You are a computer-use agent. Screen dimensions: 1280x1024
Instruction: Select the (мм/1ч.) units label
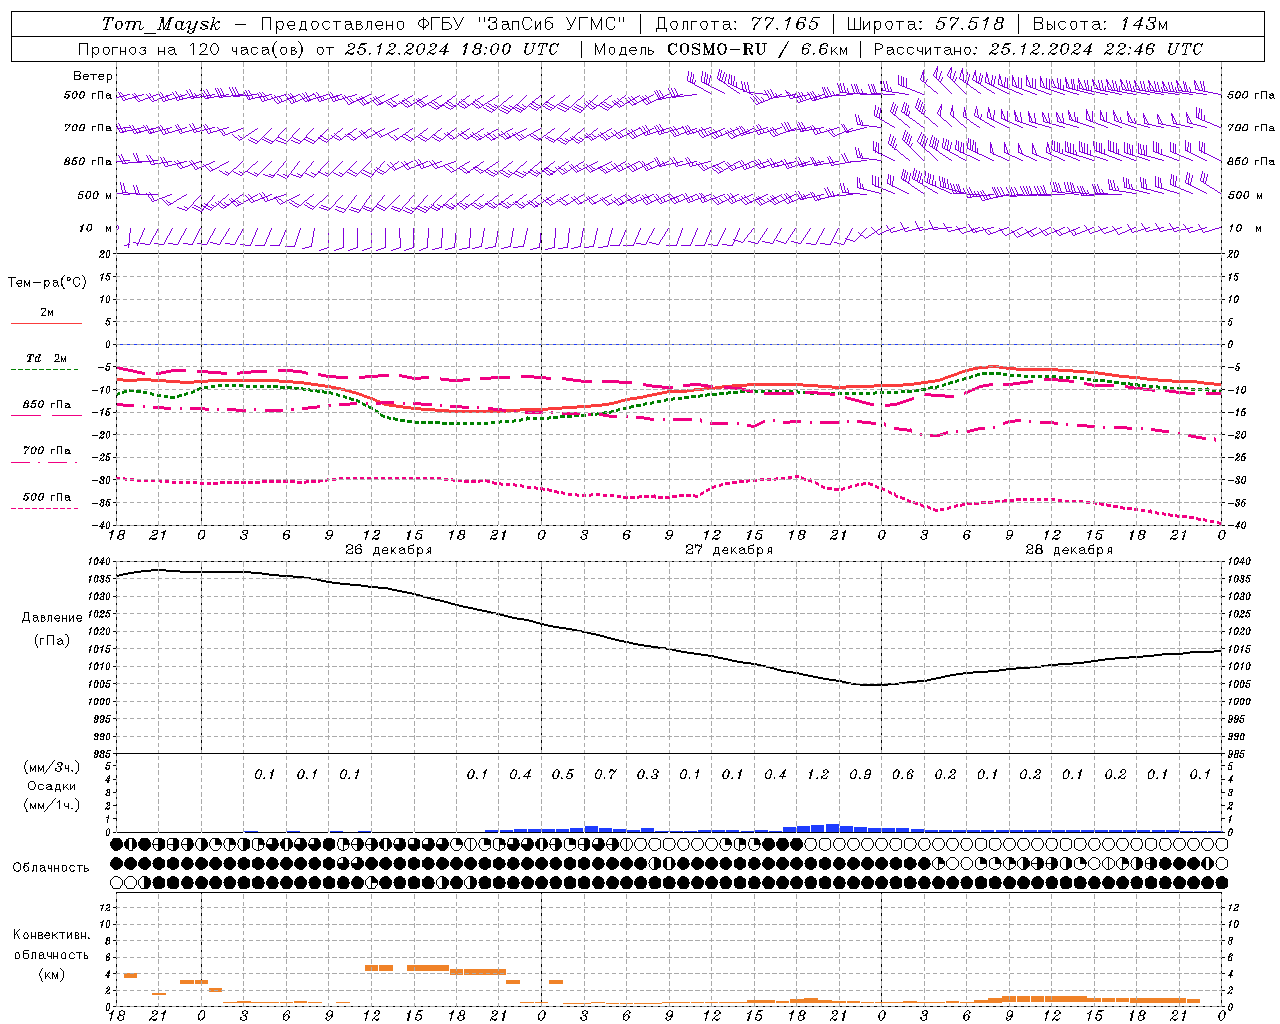53,805
